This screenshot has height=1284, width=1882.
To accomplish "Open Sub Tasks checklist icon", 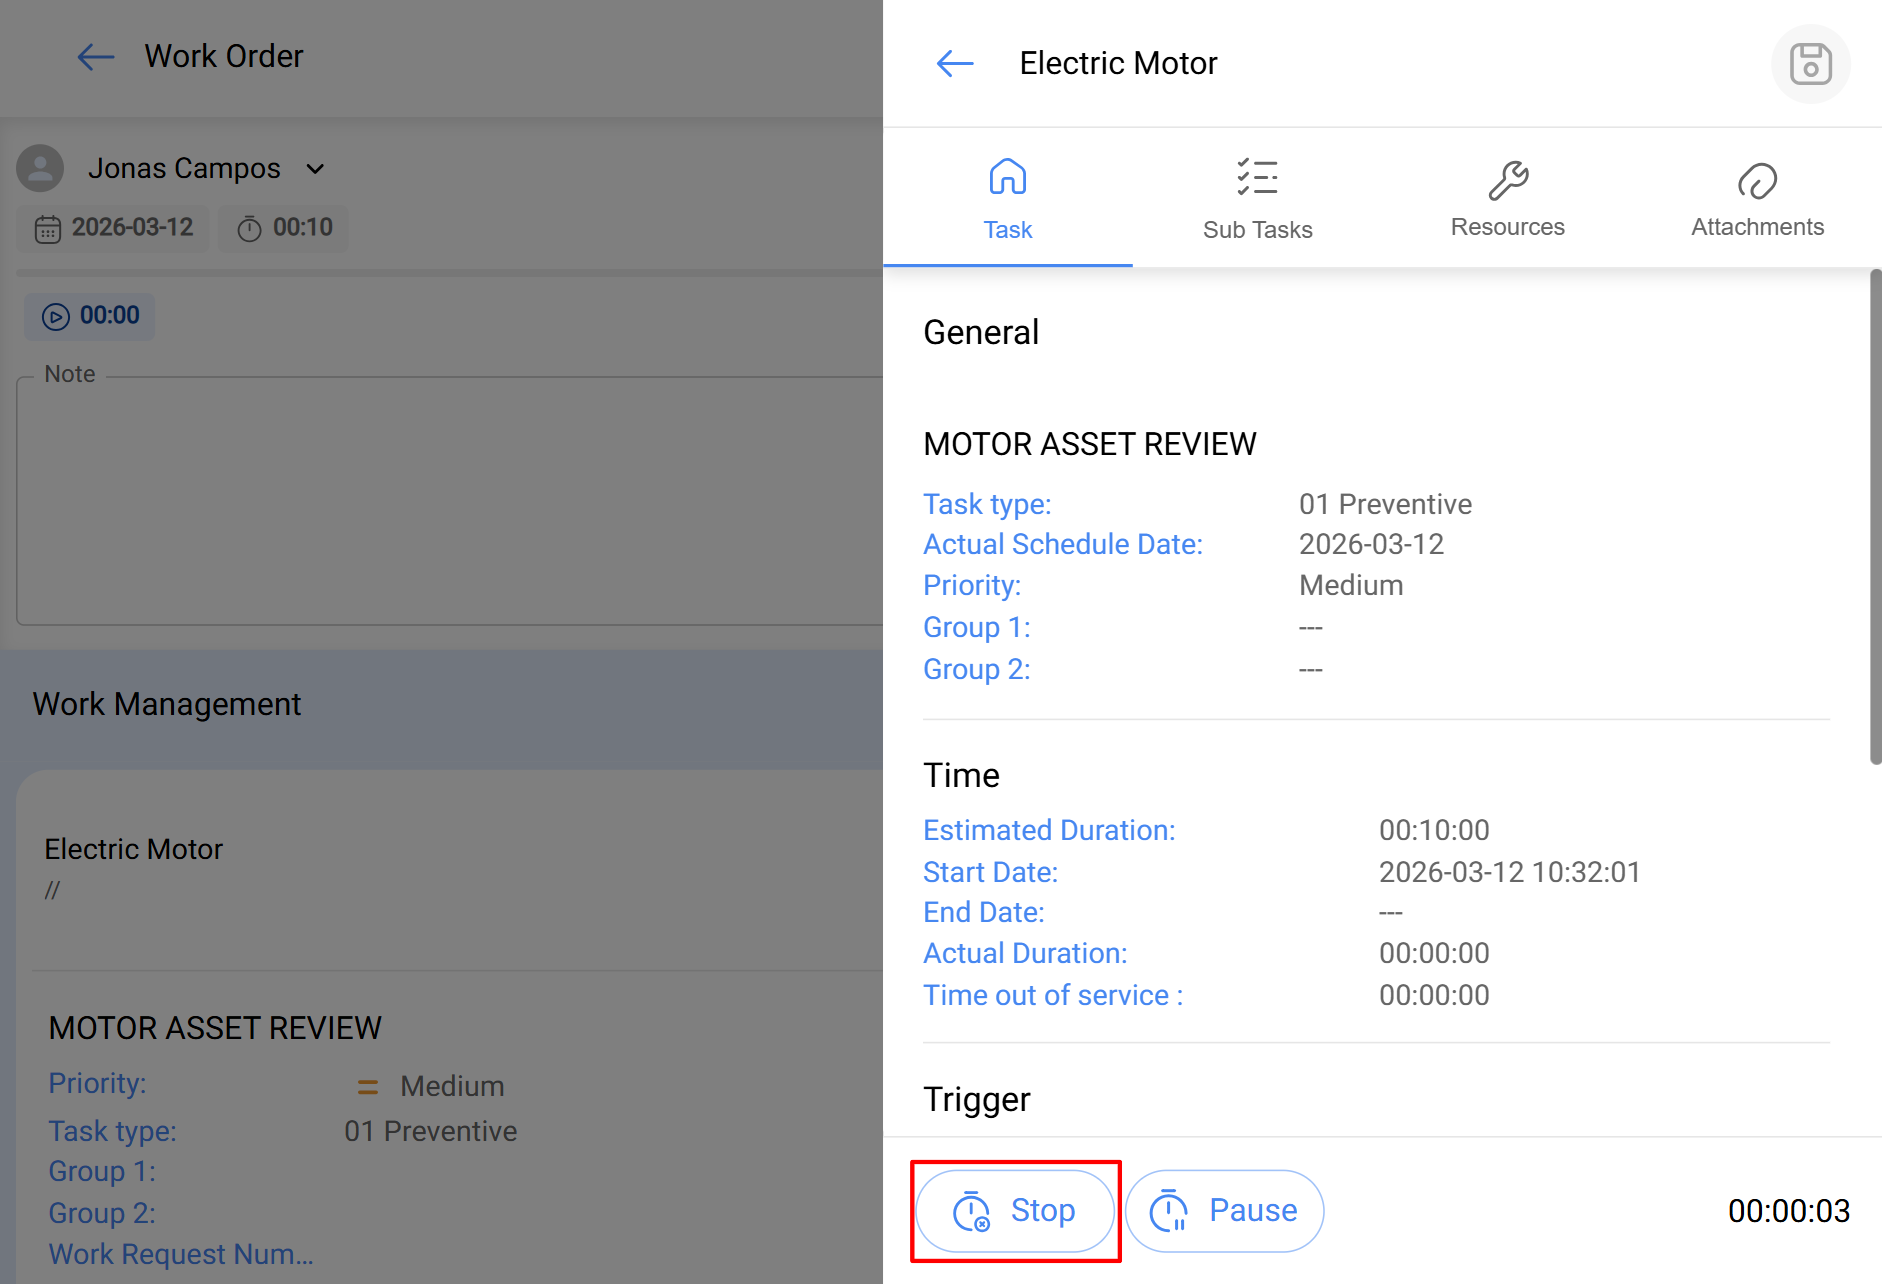I will click(x=1257, y=177).
